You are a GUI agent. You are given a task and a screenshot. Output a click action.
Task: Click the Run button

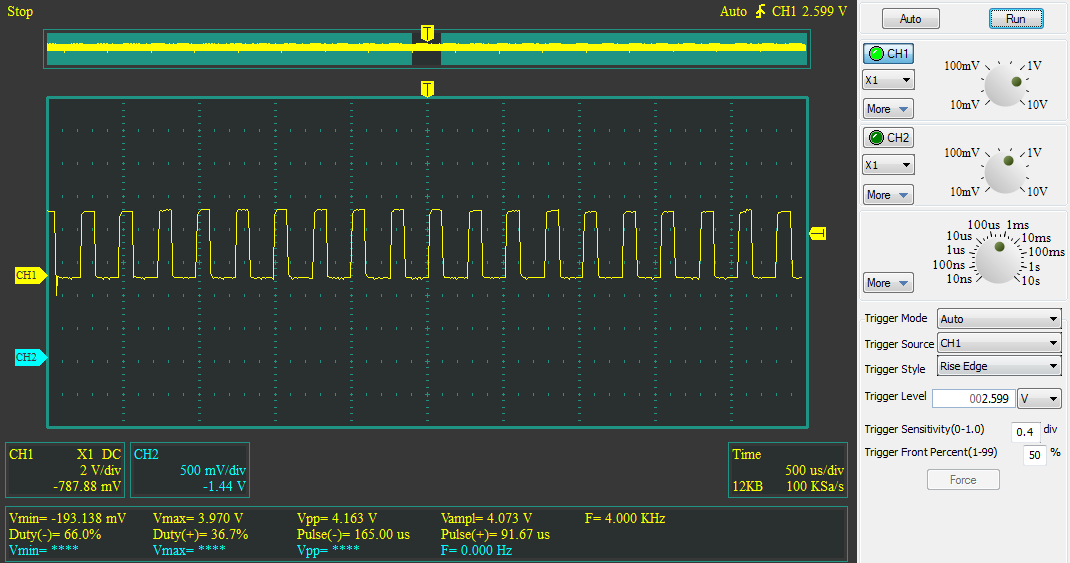click(x=1015, y=18)
